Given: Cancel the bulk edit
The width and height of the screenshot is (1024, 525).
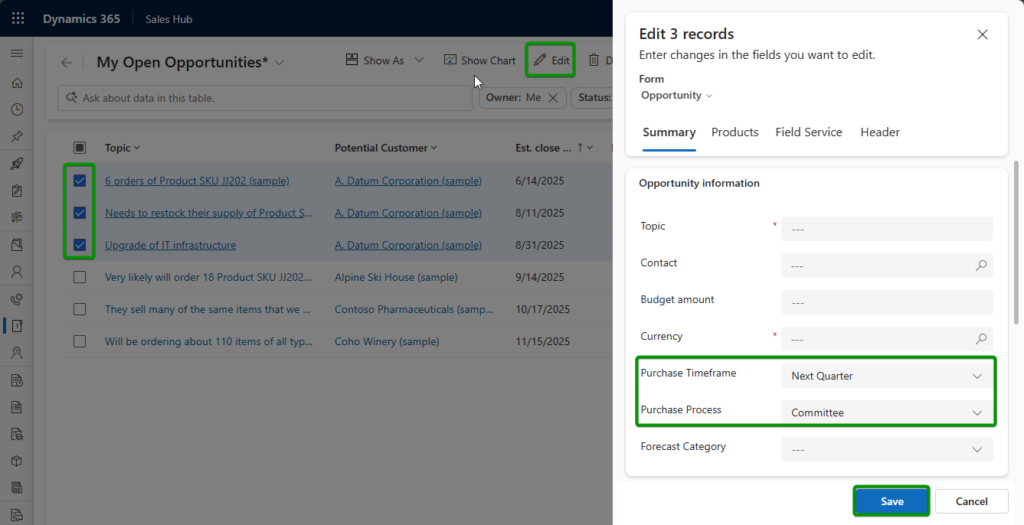Looking at the screenshot, I should click(x=971, y=501).
